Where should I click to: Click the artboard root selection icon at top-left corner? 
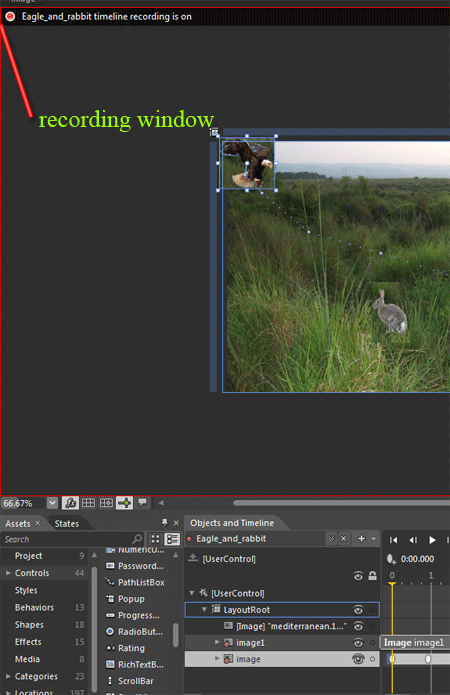pos(214,132)
